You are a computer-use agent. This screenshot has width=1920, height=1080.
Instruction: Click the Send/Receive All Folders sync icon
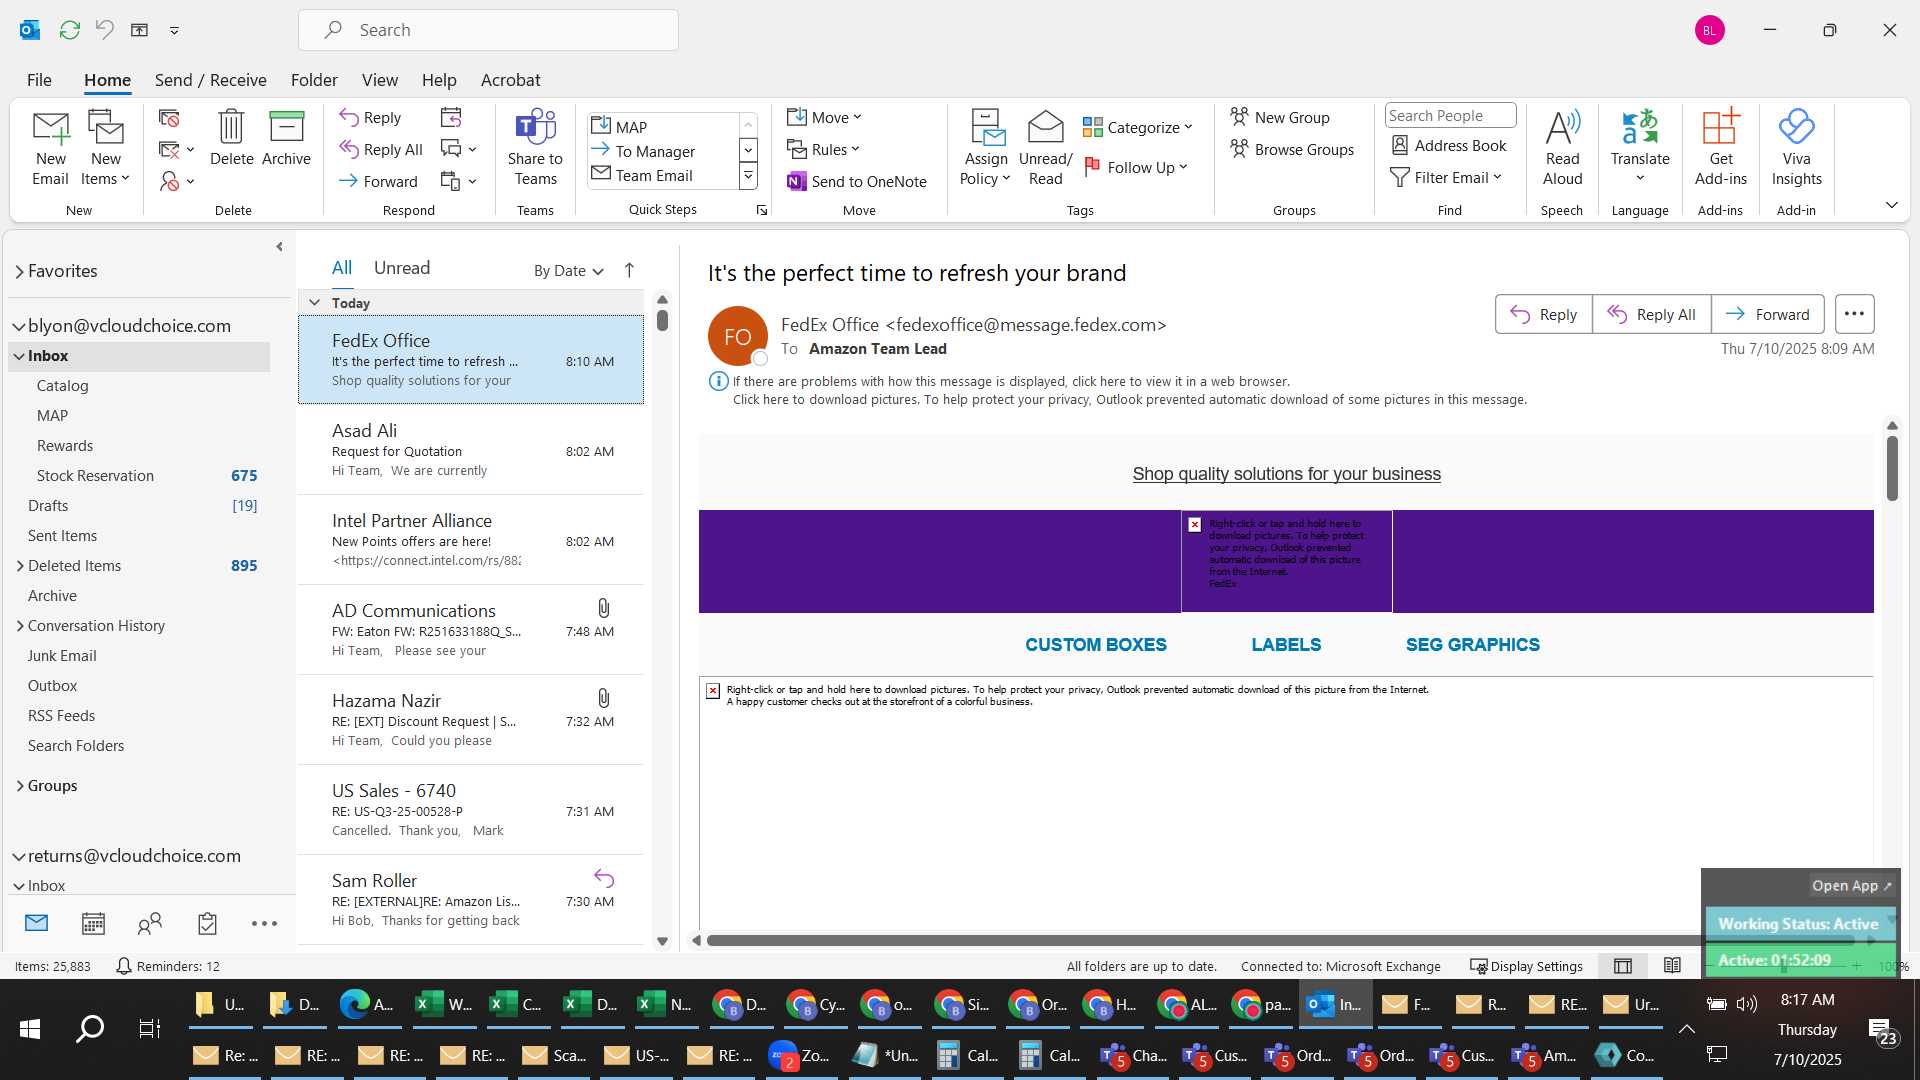click(69, 30)
